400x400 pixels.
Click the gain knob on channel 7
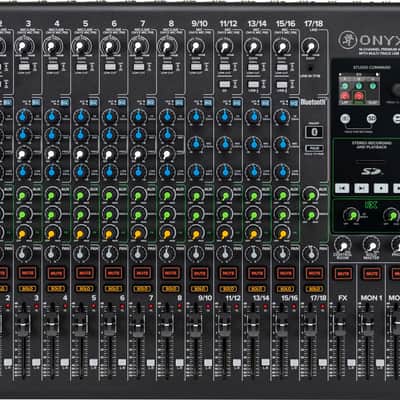pos(139,47)
